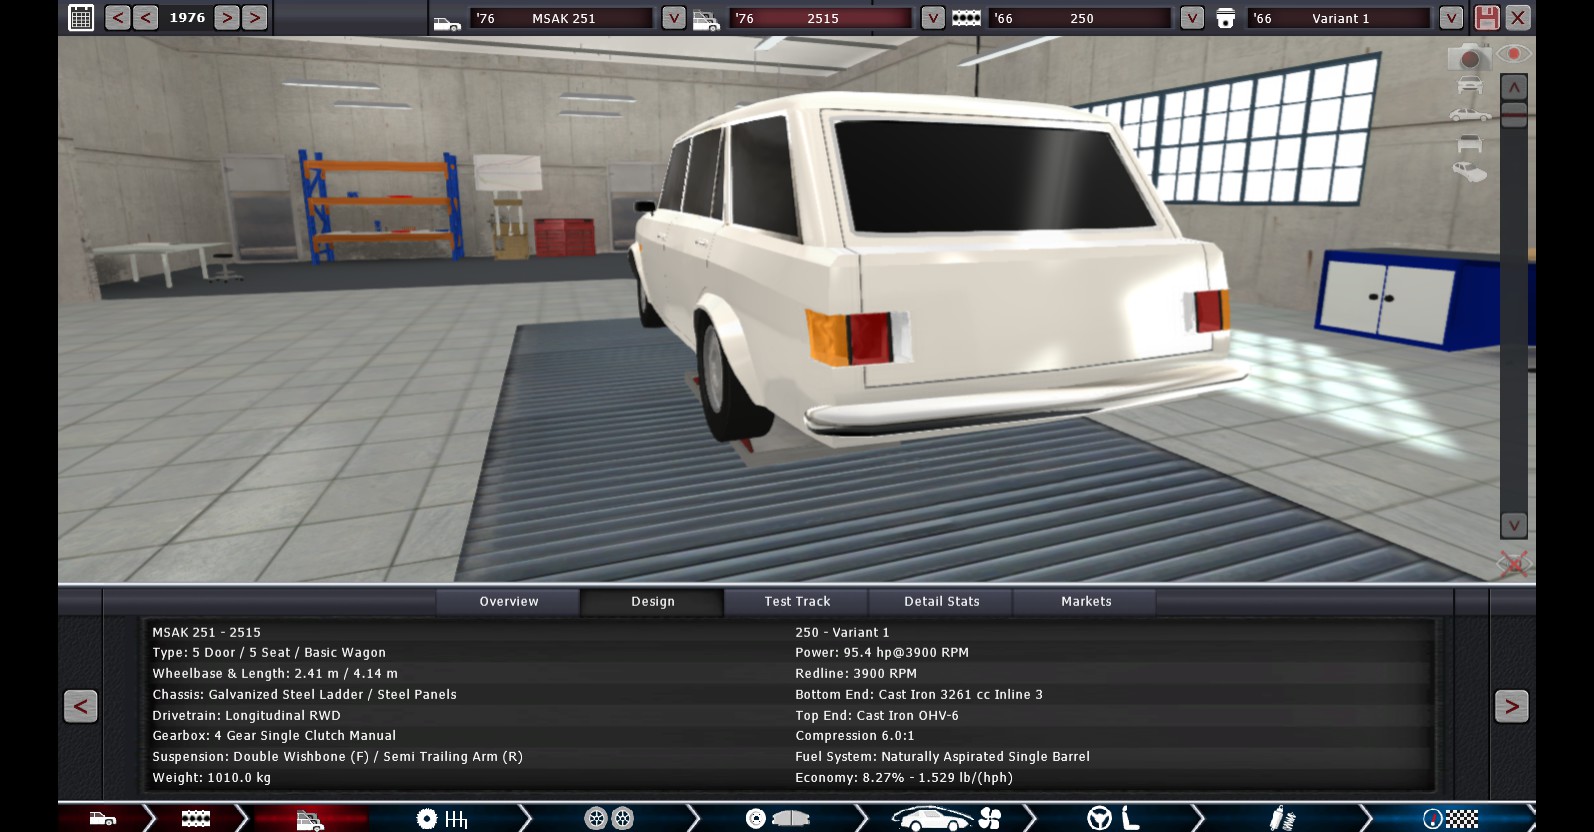The height and width of the screenshot is (832, 1594).
Task: Click the scroll down arrow in viewport sidebar
Action: tap(1514, 525)
